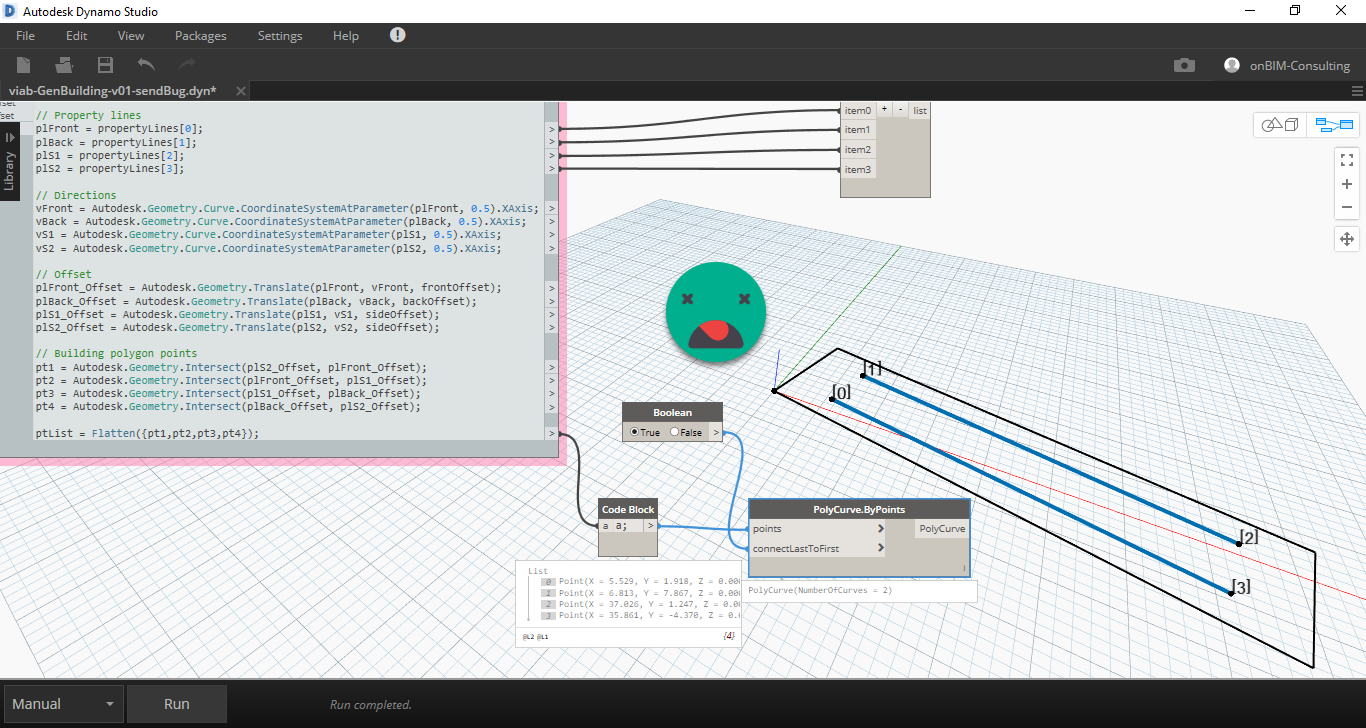This screenshot has height=728, width=1366.
Task: Click the ptList output port arrow
Action: pyautogui.click(x=551, y=433)
